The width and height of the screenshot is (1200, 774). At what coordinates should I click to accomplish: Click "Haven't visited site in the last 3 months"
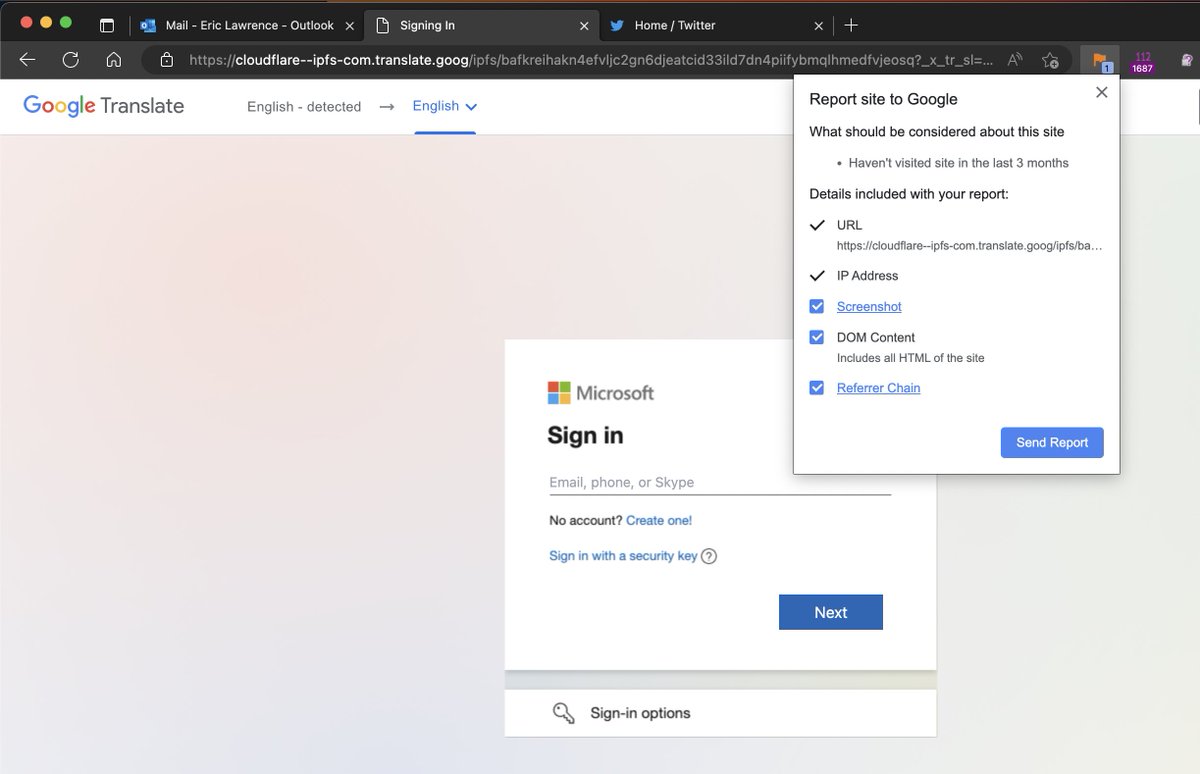(x=958, y=163)
